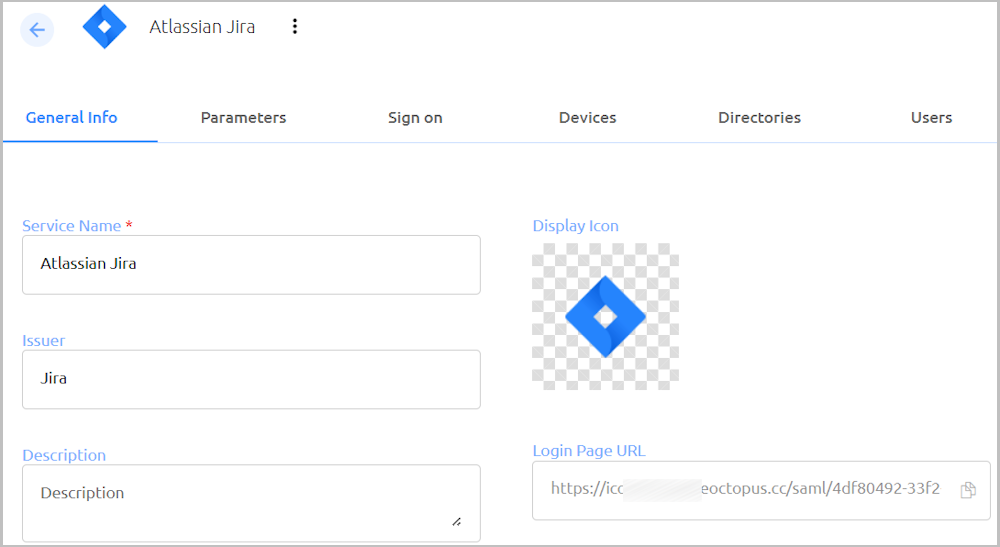Click the "Login Page URL" label
The height and width of the screenshot is (547, 1000).
[589, 451]
